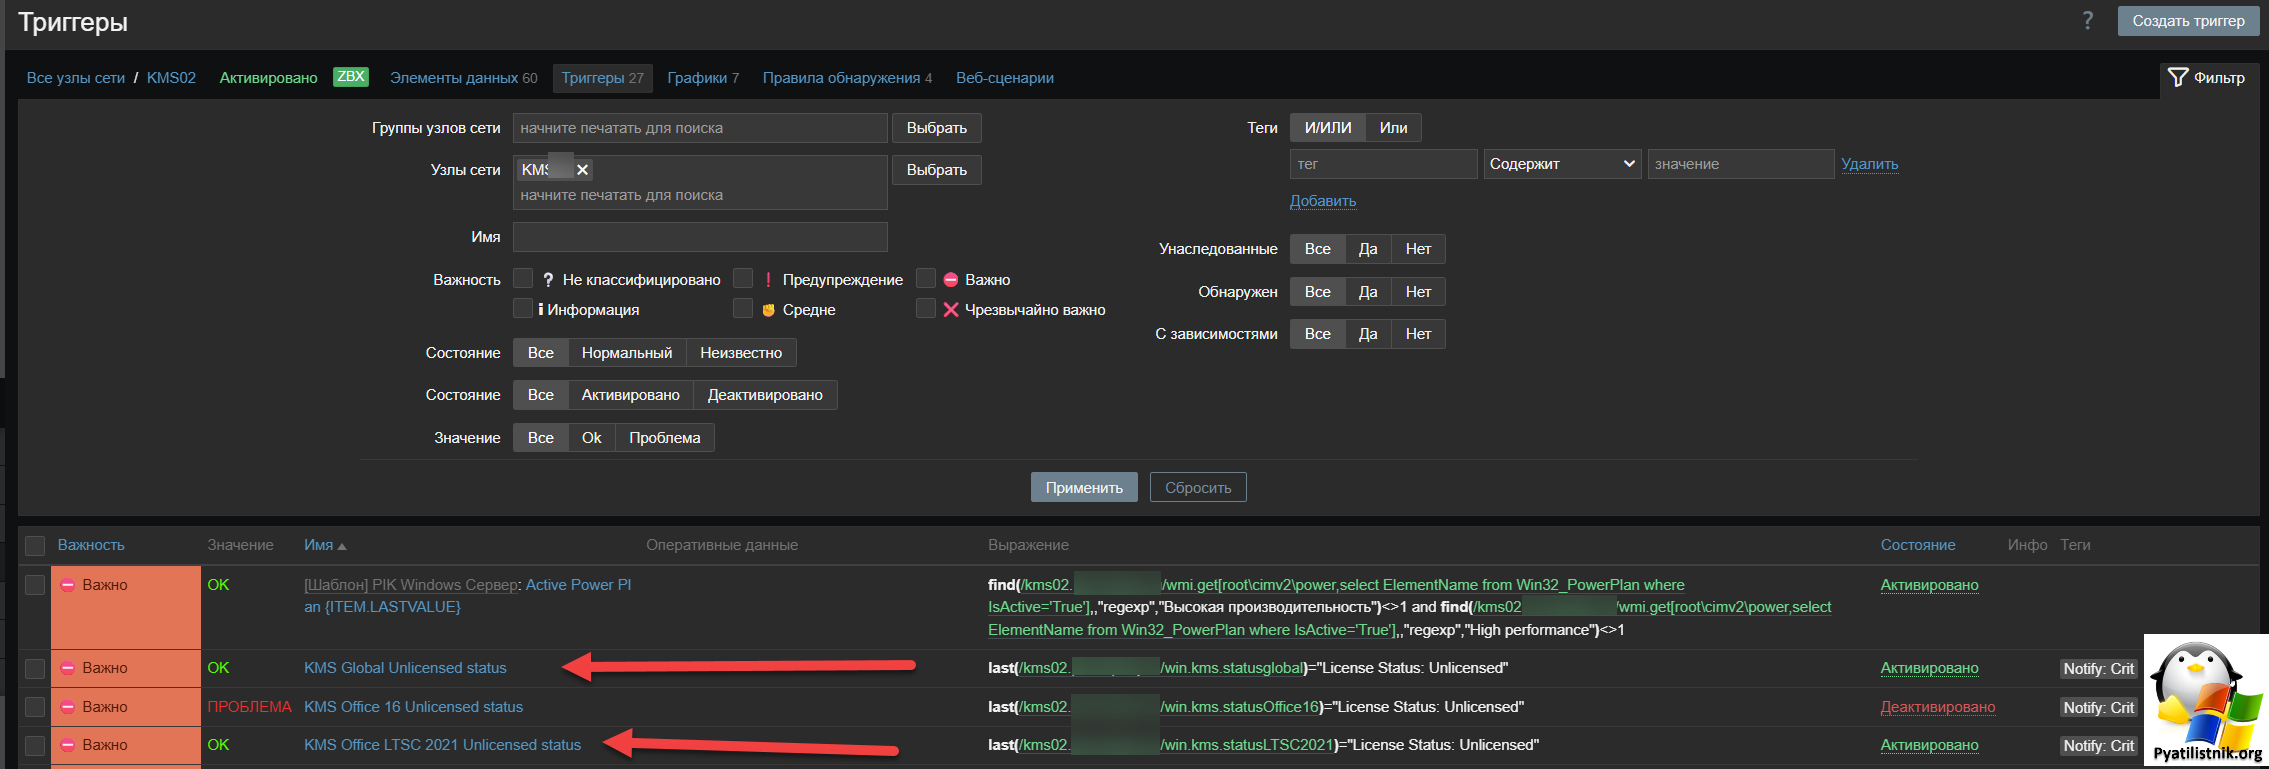Click the red Важно severity icon in filter
The width and height of the screenshot is (2269, 769).
pos(951,280)
